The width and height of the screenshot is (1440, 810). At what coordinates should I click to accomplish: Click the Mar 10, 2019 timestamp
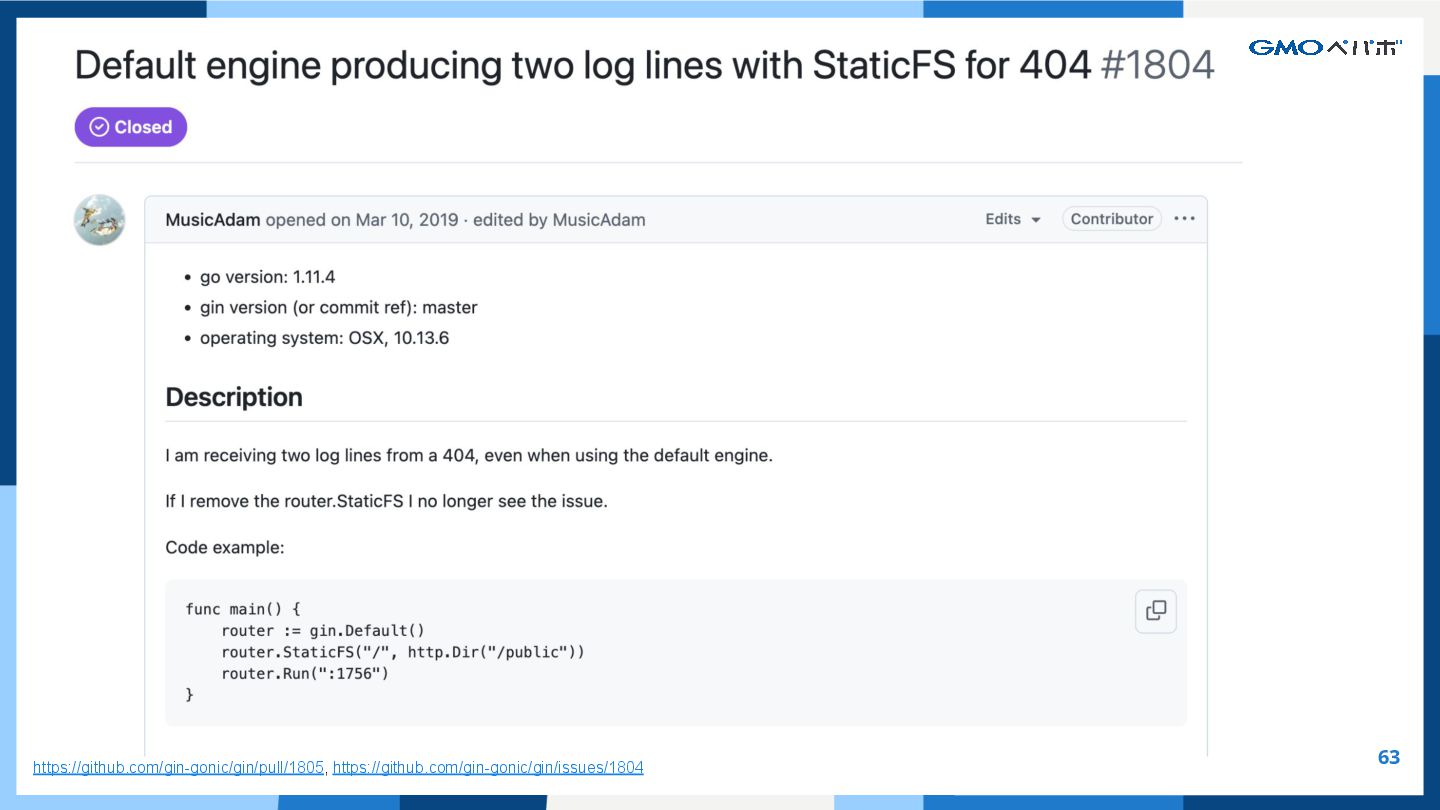(407, 220)
